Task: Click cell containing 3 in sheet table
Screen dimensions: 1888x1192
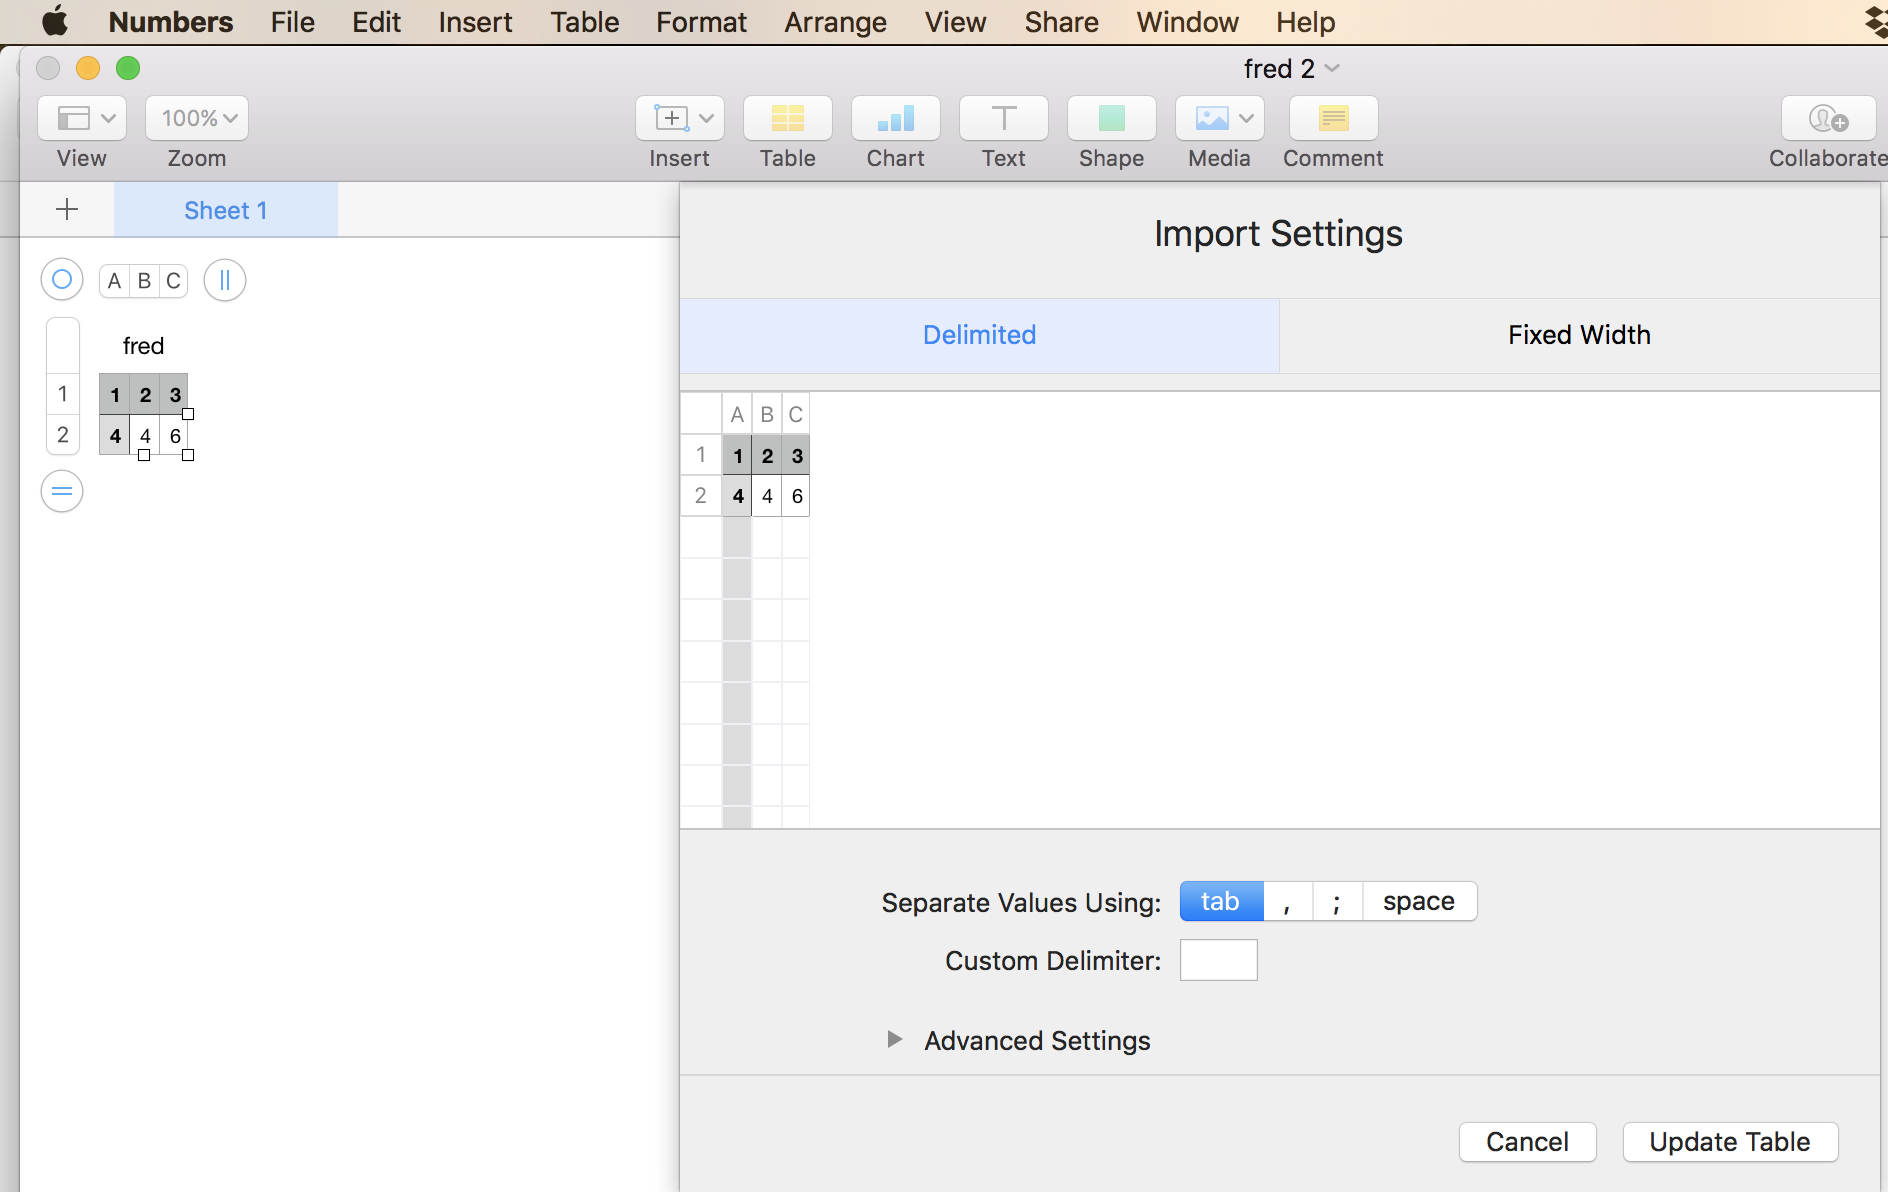Action: [x=175, y=394]
